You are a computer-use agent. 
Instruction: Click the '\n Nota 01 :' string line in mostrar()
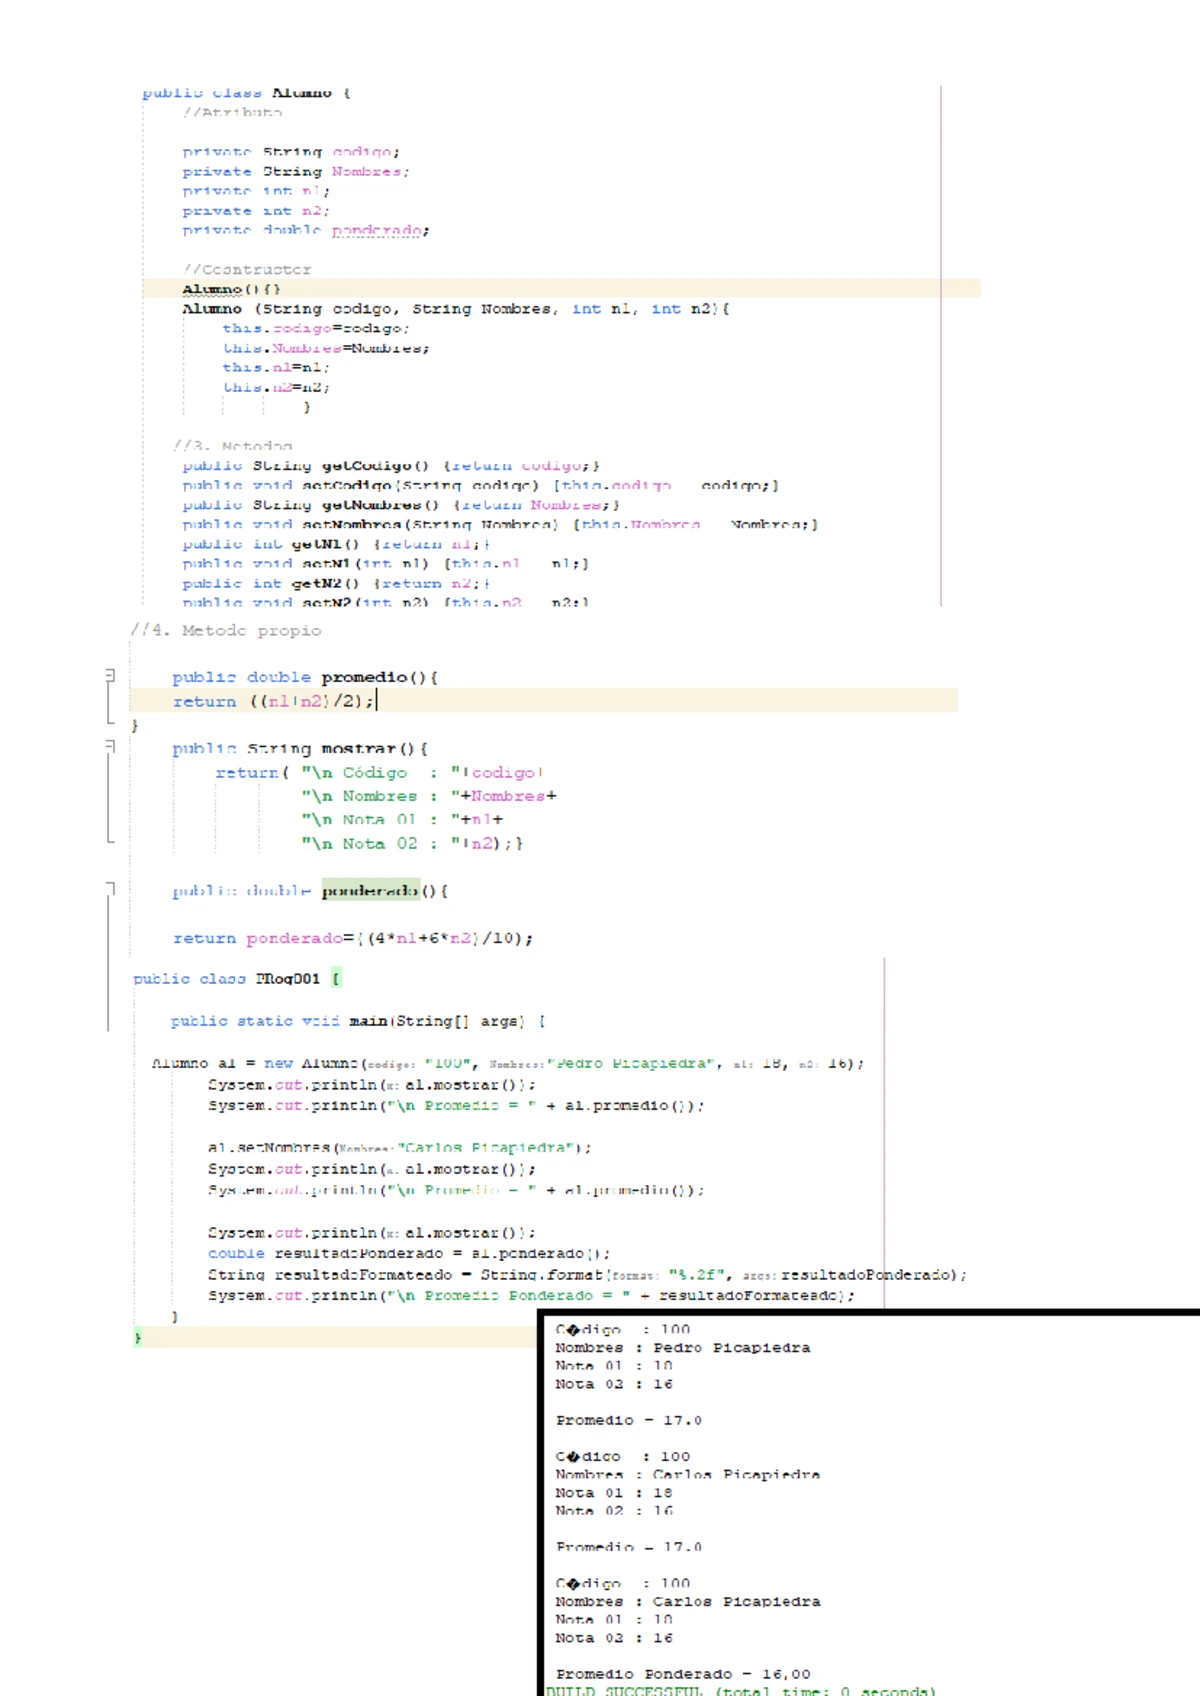(x=403, y=820)
